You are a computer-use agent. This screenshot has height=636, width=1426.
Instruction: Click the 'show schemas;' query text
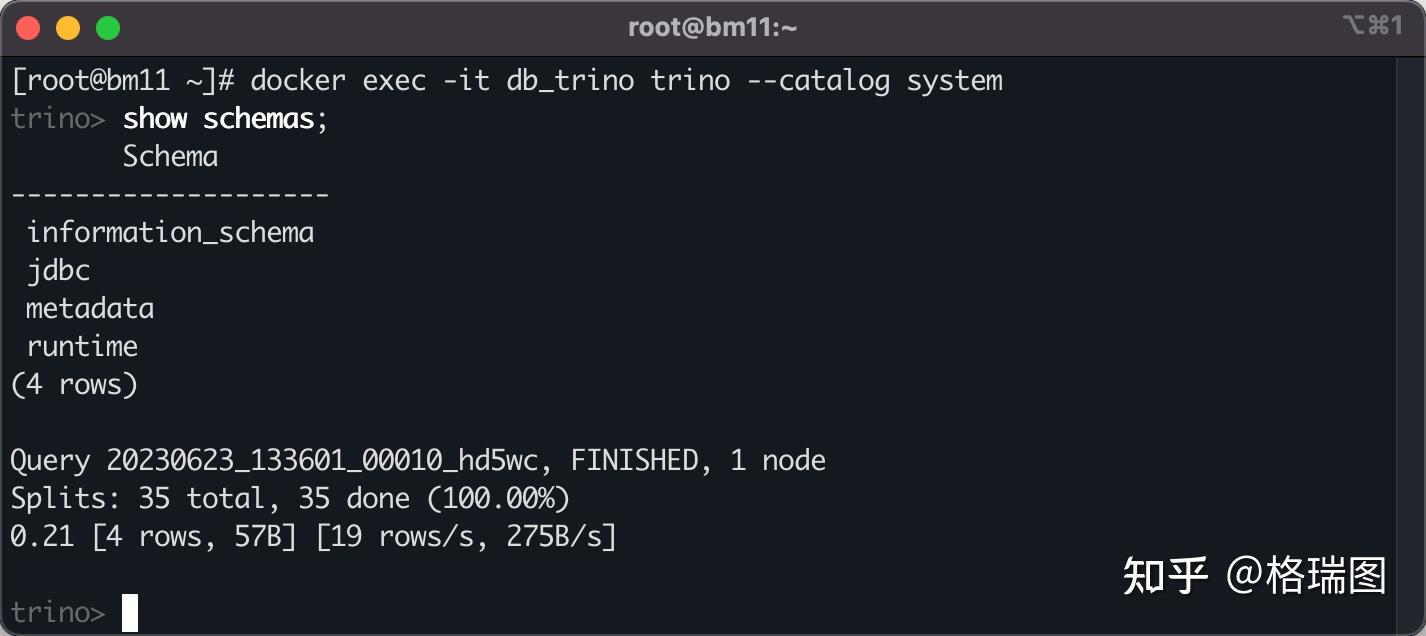coord(225,119)
